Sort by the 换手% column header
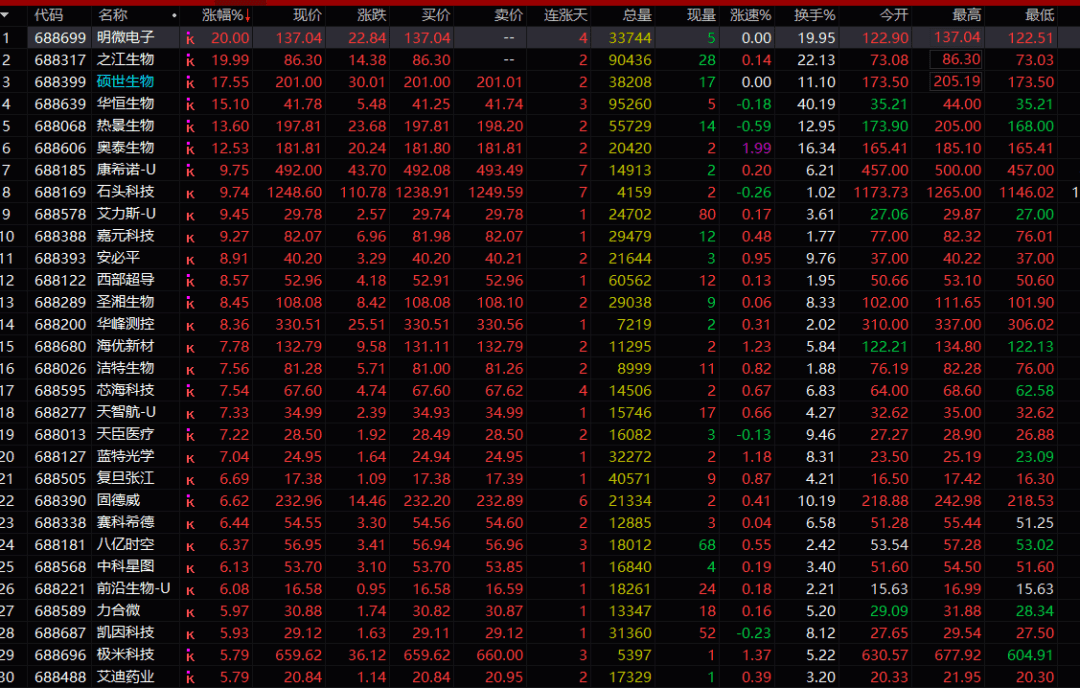Image resolution: width=1080 pixels, height=688 pixels. click(815, 14)
